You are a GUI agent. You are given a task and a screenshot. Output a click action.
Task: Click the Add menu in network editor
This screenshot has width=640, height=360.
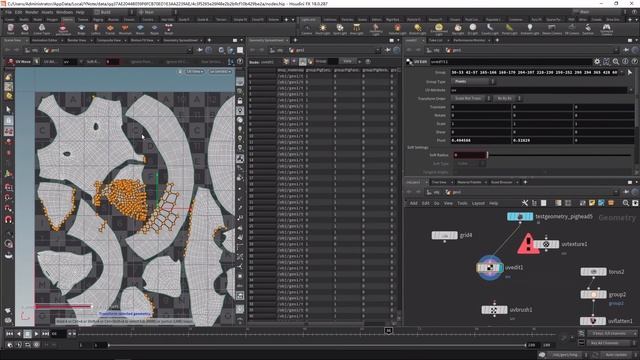point(413,203)
